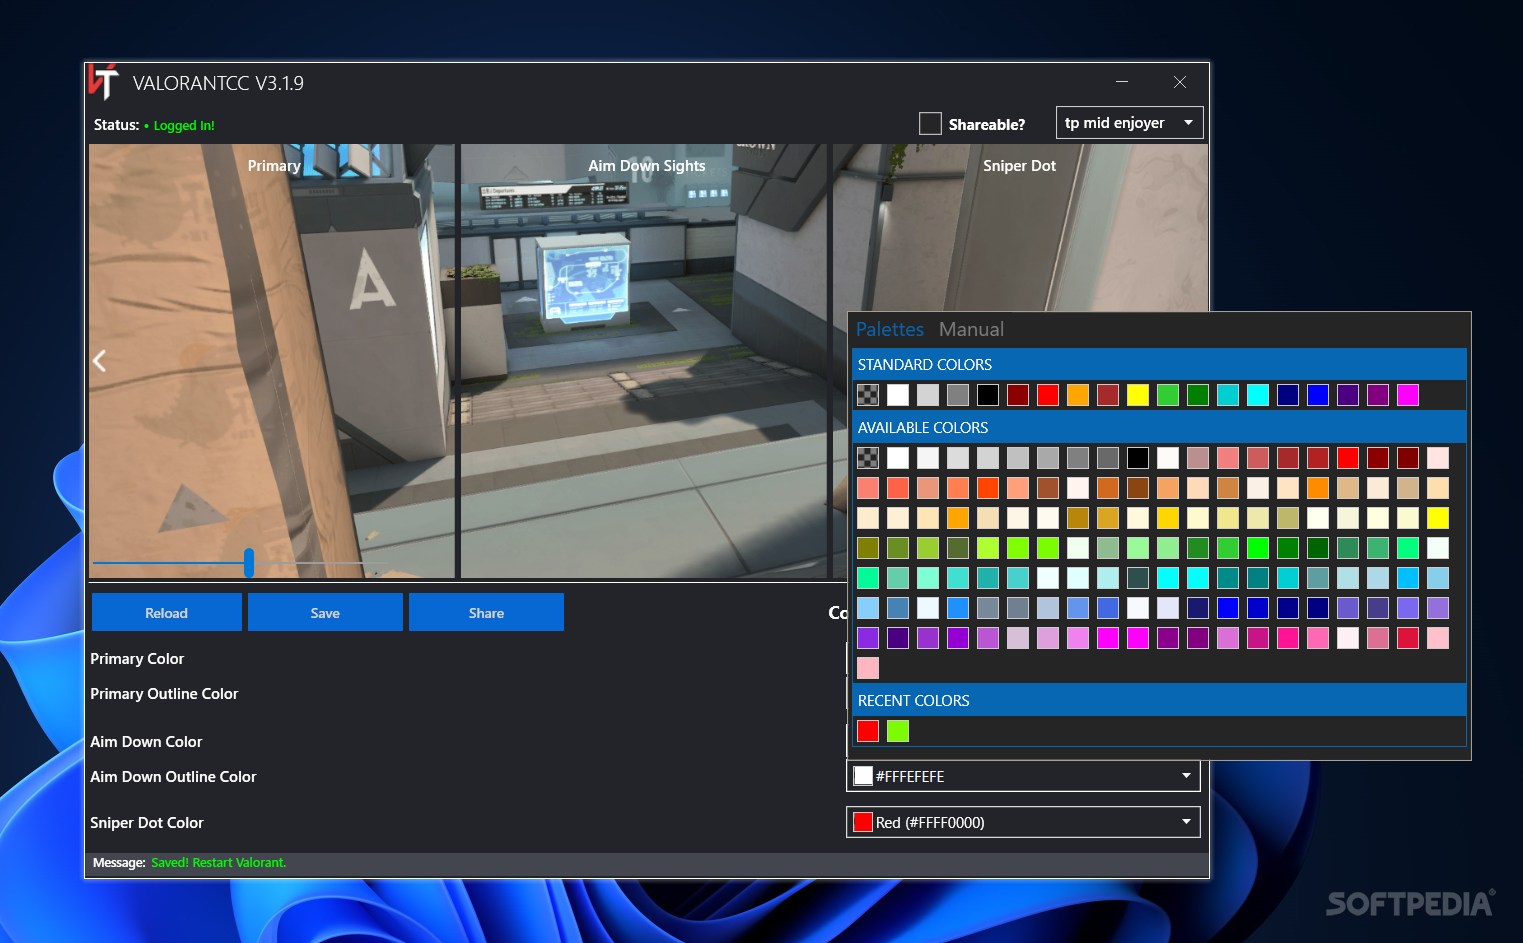Click the RECENT COLORS header

tap(1159, 700)
